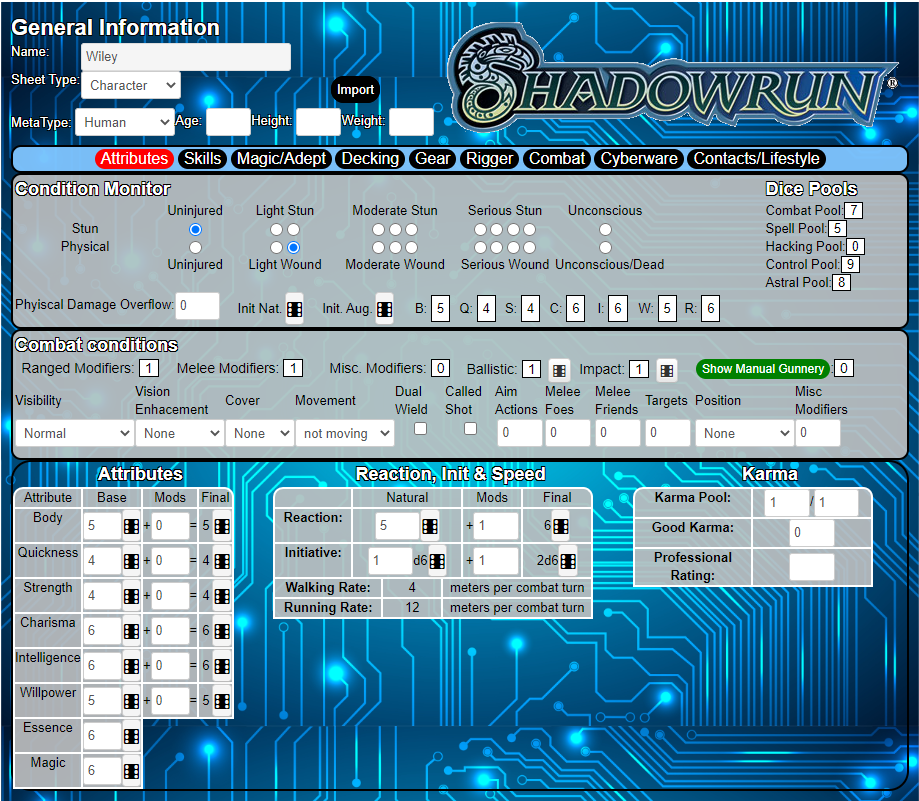
Task: Click the Physical Damage Overflow field
Action: pyautogui.click(x=198, y=306)
